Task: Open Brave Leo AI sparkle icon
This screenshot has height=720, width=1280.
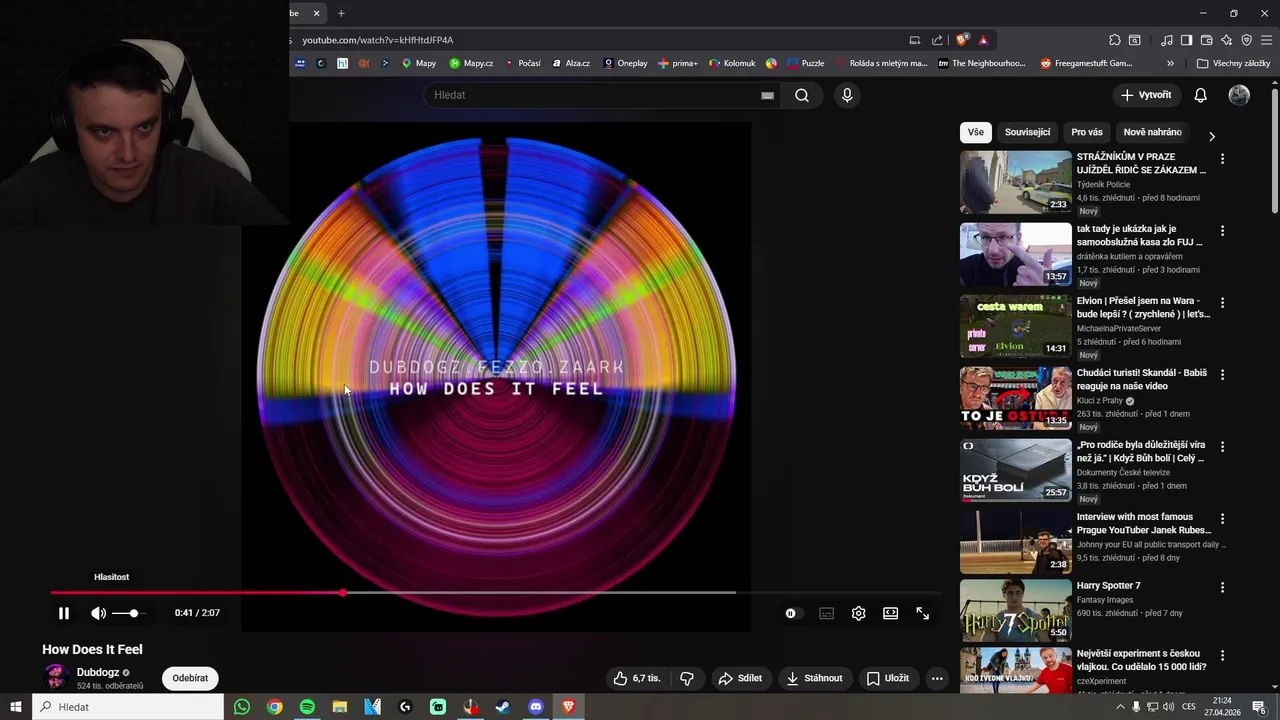Action: tap(1227, 40)
